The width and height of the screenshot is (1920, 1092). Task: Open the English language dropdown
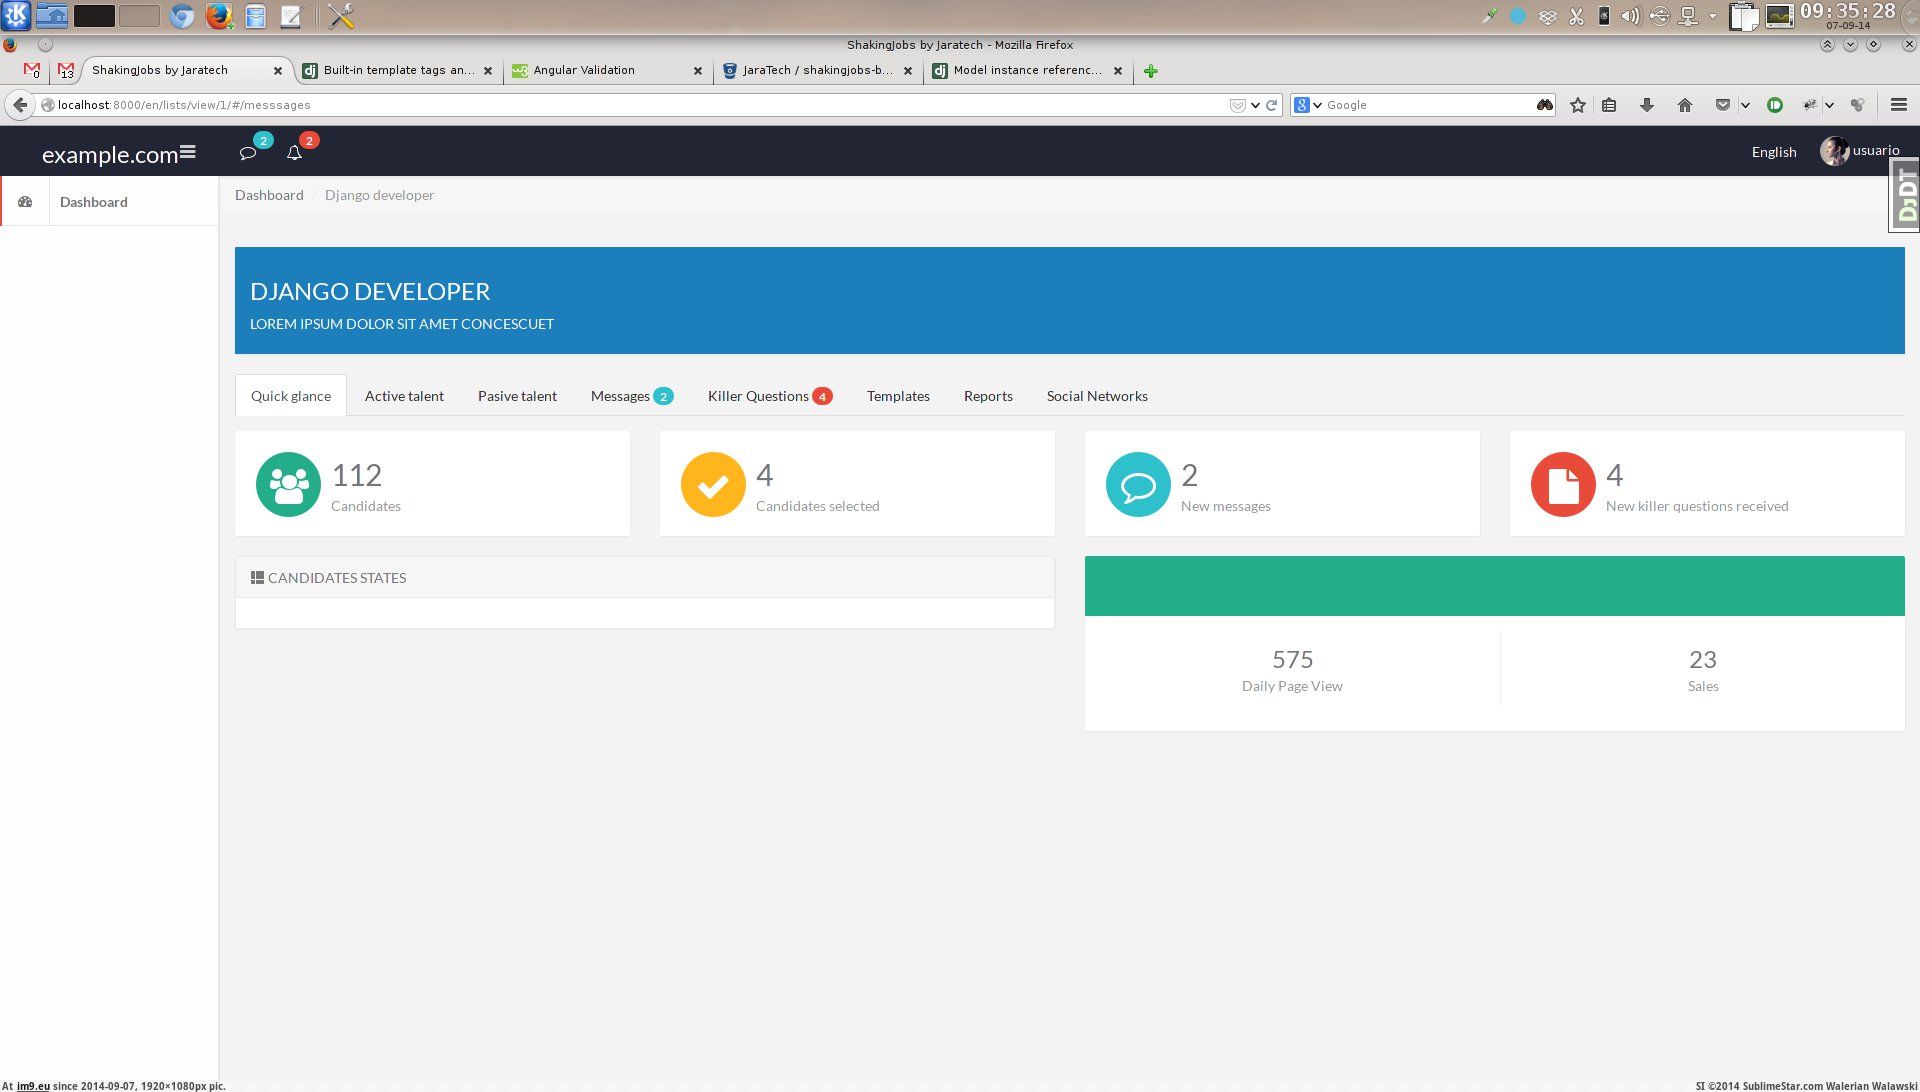coord(1773,152)
